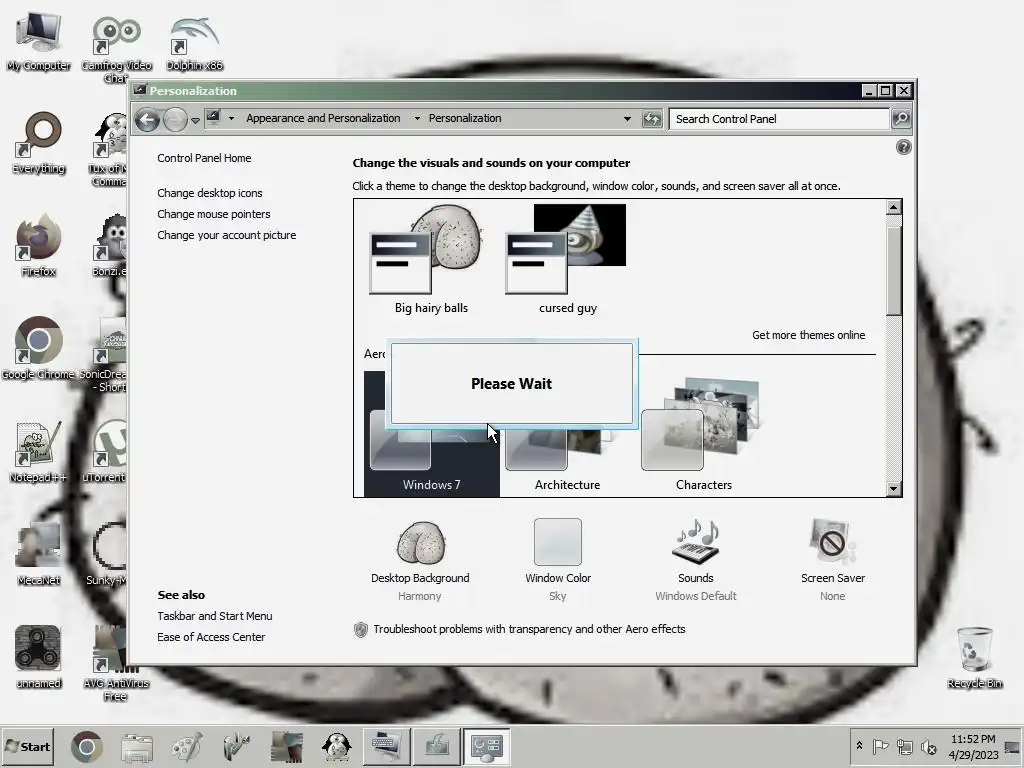Open Ease of Access Center link

coord(211,637)
